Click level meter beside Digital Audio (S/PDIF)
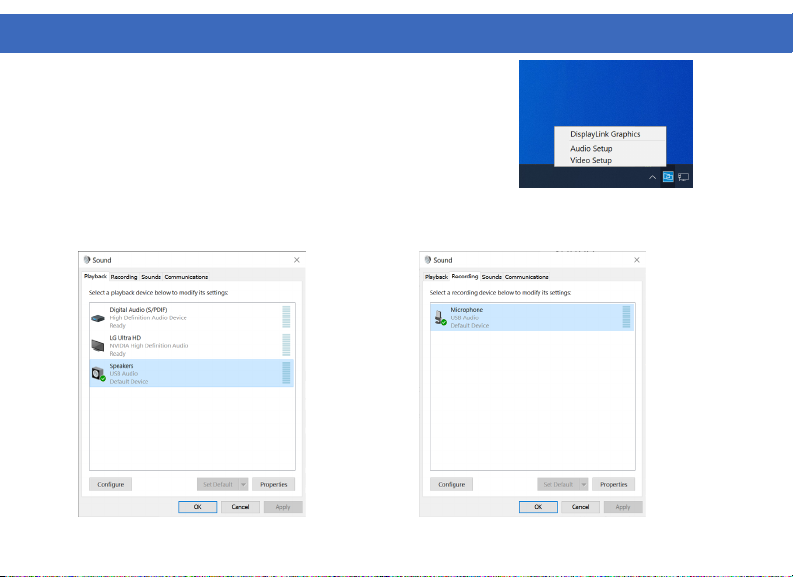 coord(286,317)
